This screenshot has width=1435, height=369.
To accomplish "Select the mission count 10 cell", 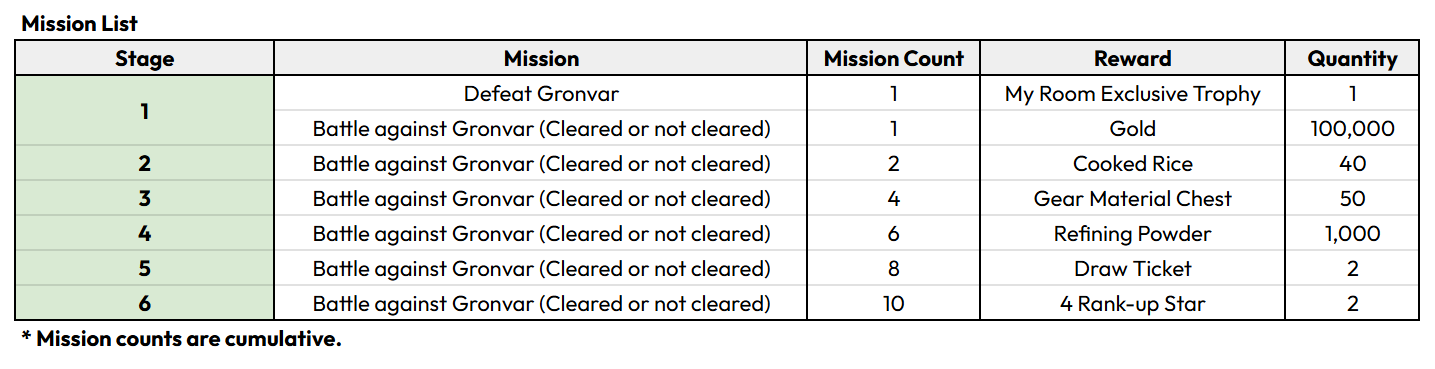I will (893, 303).
